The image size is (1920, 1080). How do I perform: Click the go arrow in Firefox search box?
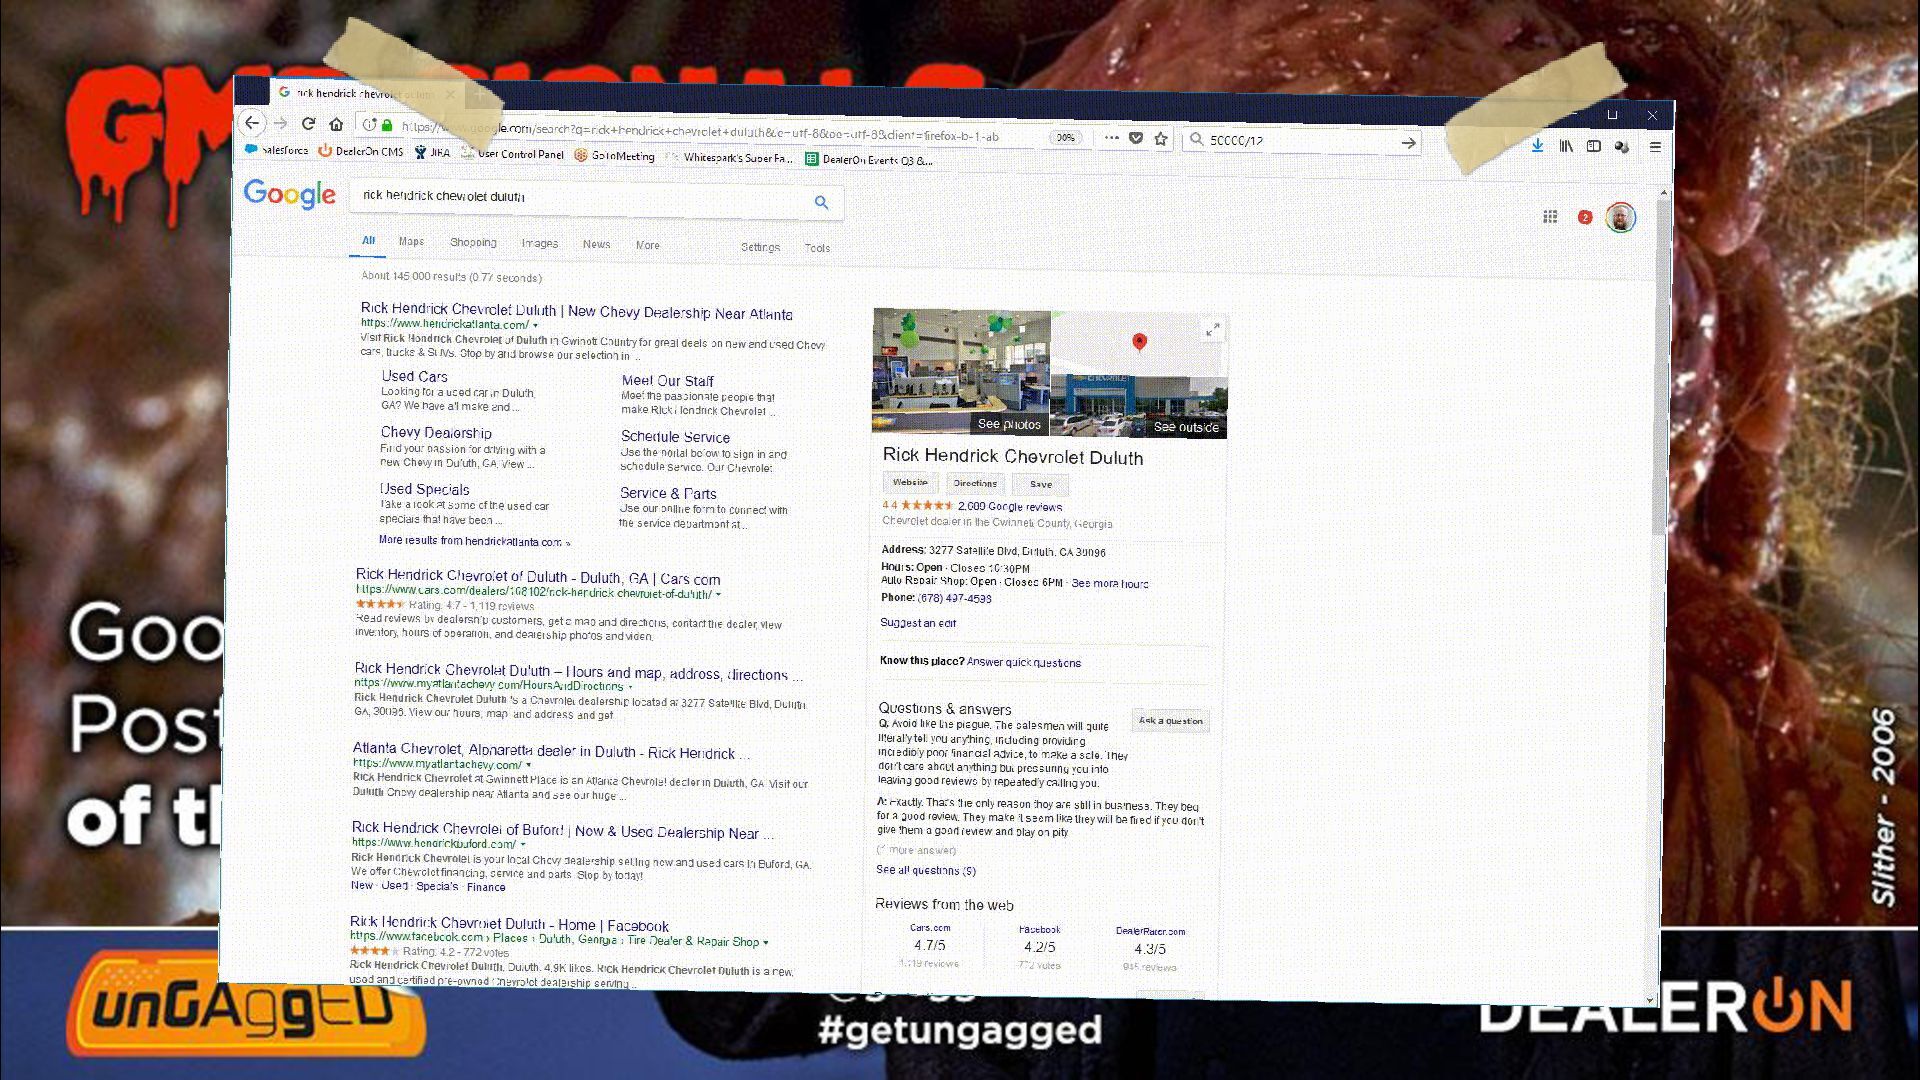click(1408, 143)
